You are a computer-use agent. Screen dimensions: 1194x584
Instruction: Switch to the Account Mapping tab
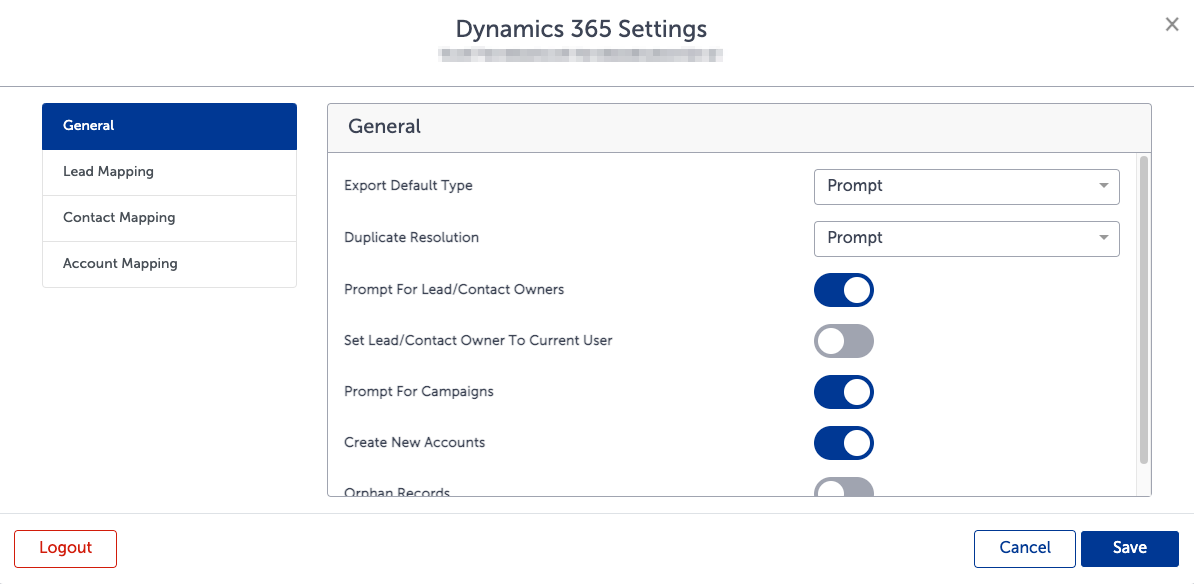coord(169,264)
